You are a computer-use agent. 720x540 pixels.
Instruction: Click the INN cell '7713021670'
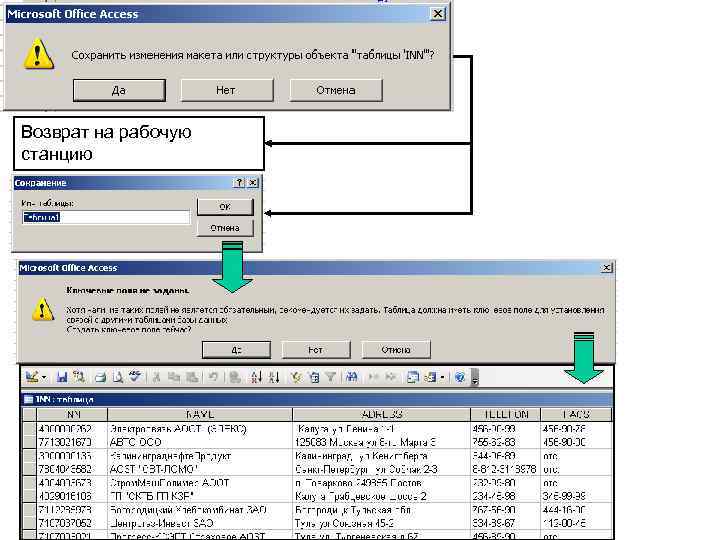pyautogui.click(x=72, y=443)
